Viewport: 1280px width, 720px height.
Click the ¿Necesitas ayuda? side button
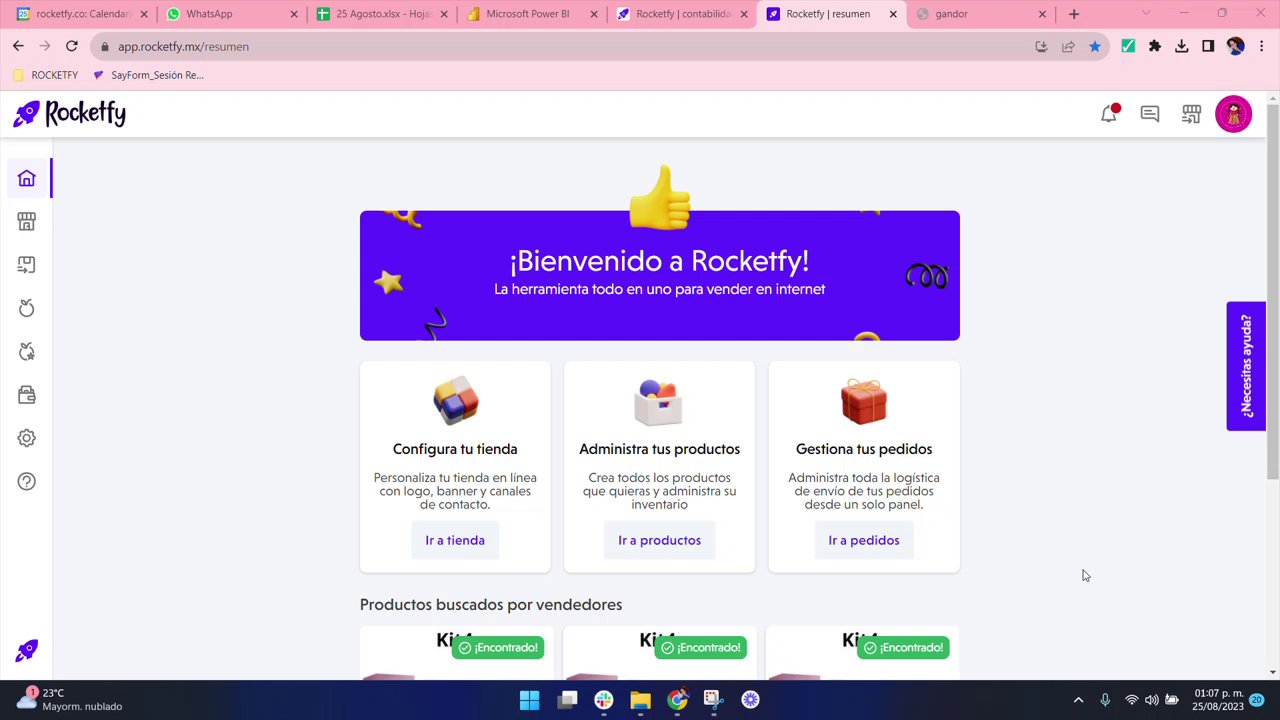click(1246, 366)
